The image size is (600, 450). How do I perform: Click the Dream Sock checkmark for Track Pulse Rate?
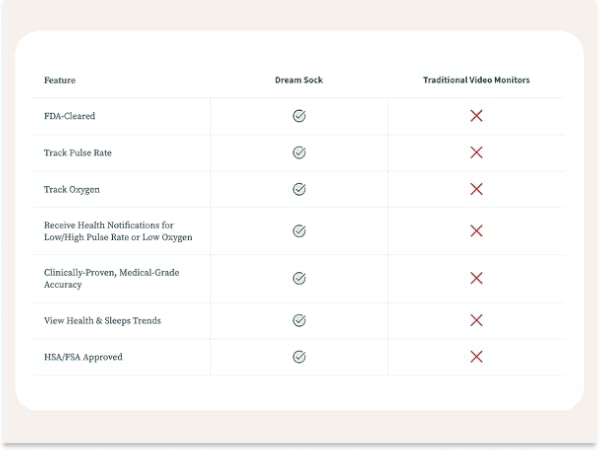(299, 153)
